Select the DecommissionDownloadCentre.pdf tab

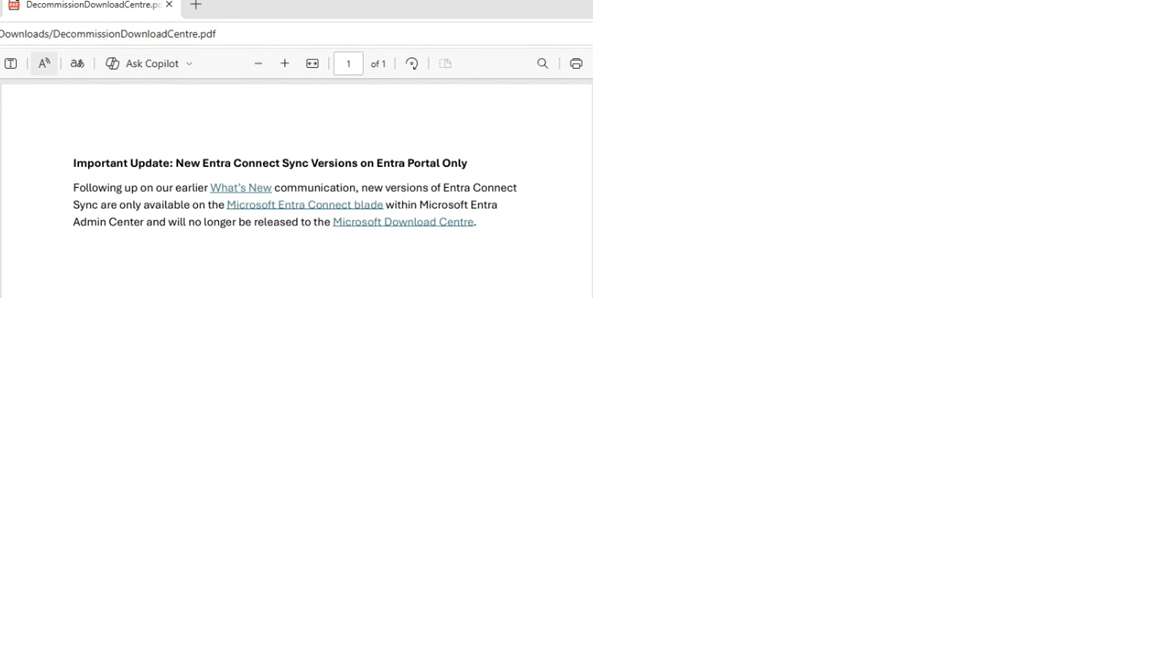coord(90,5)
